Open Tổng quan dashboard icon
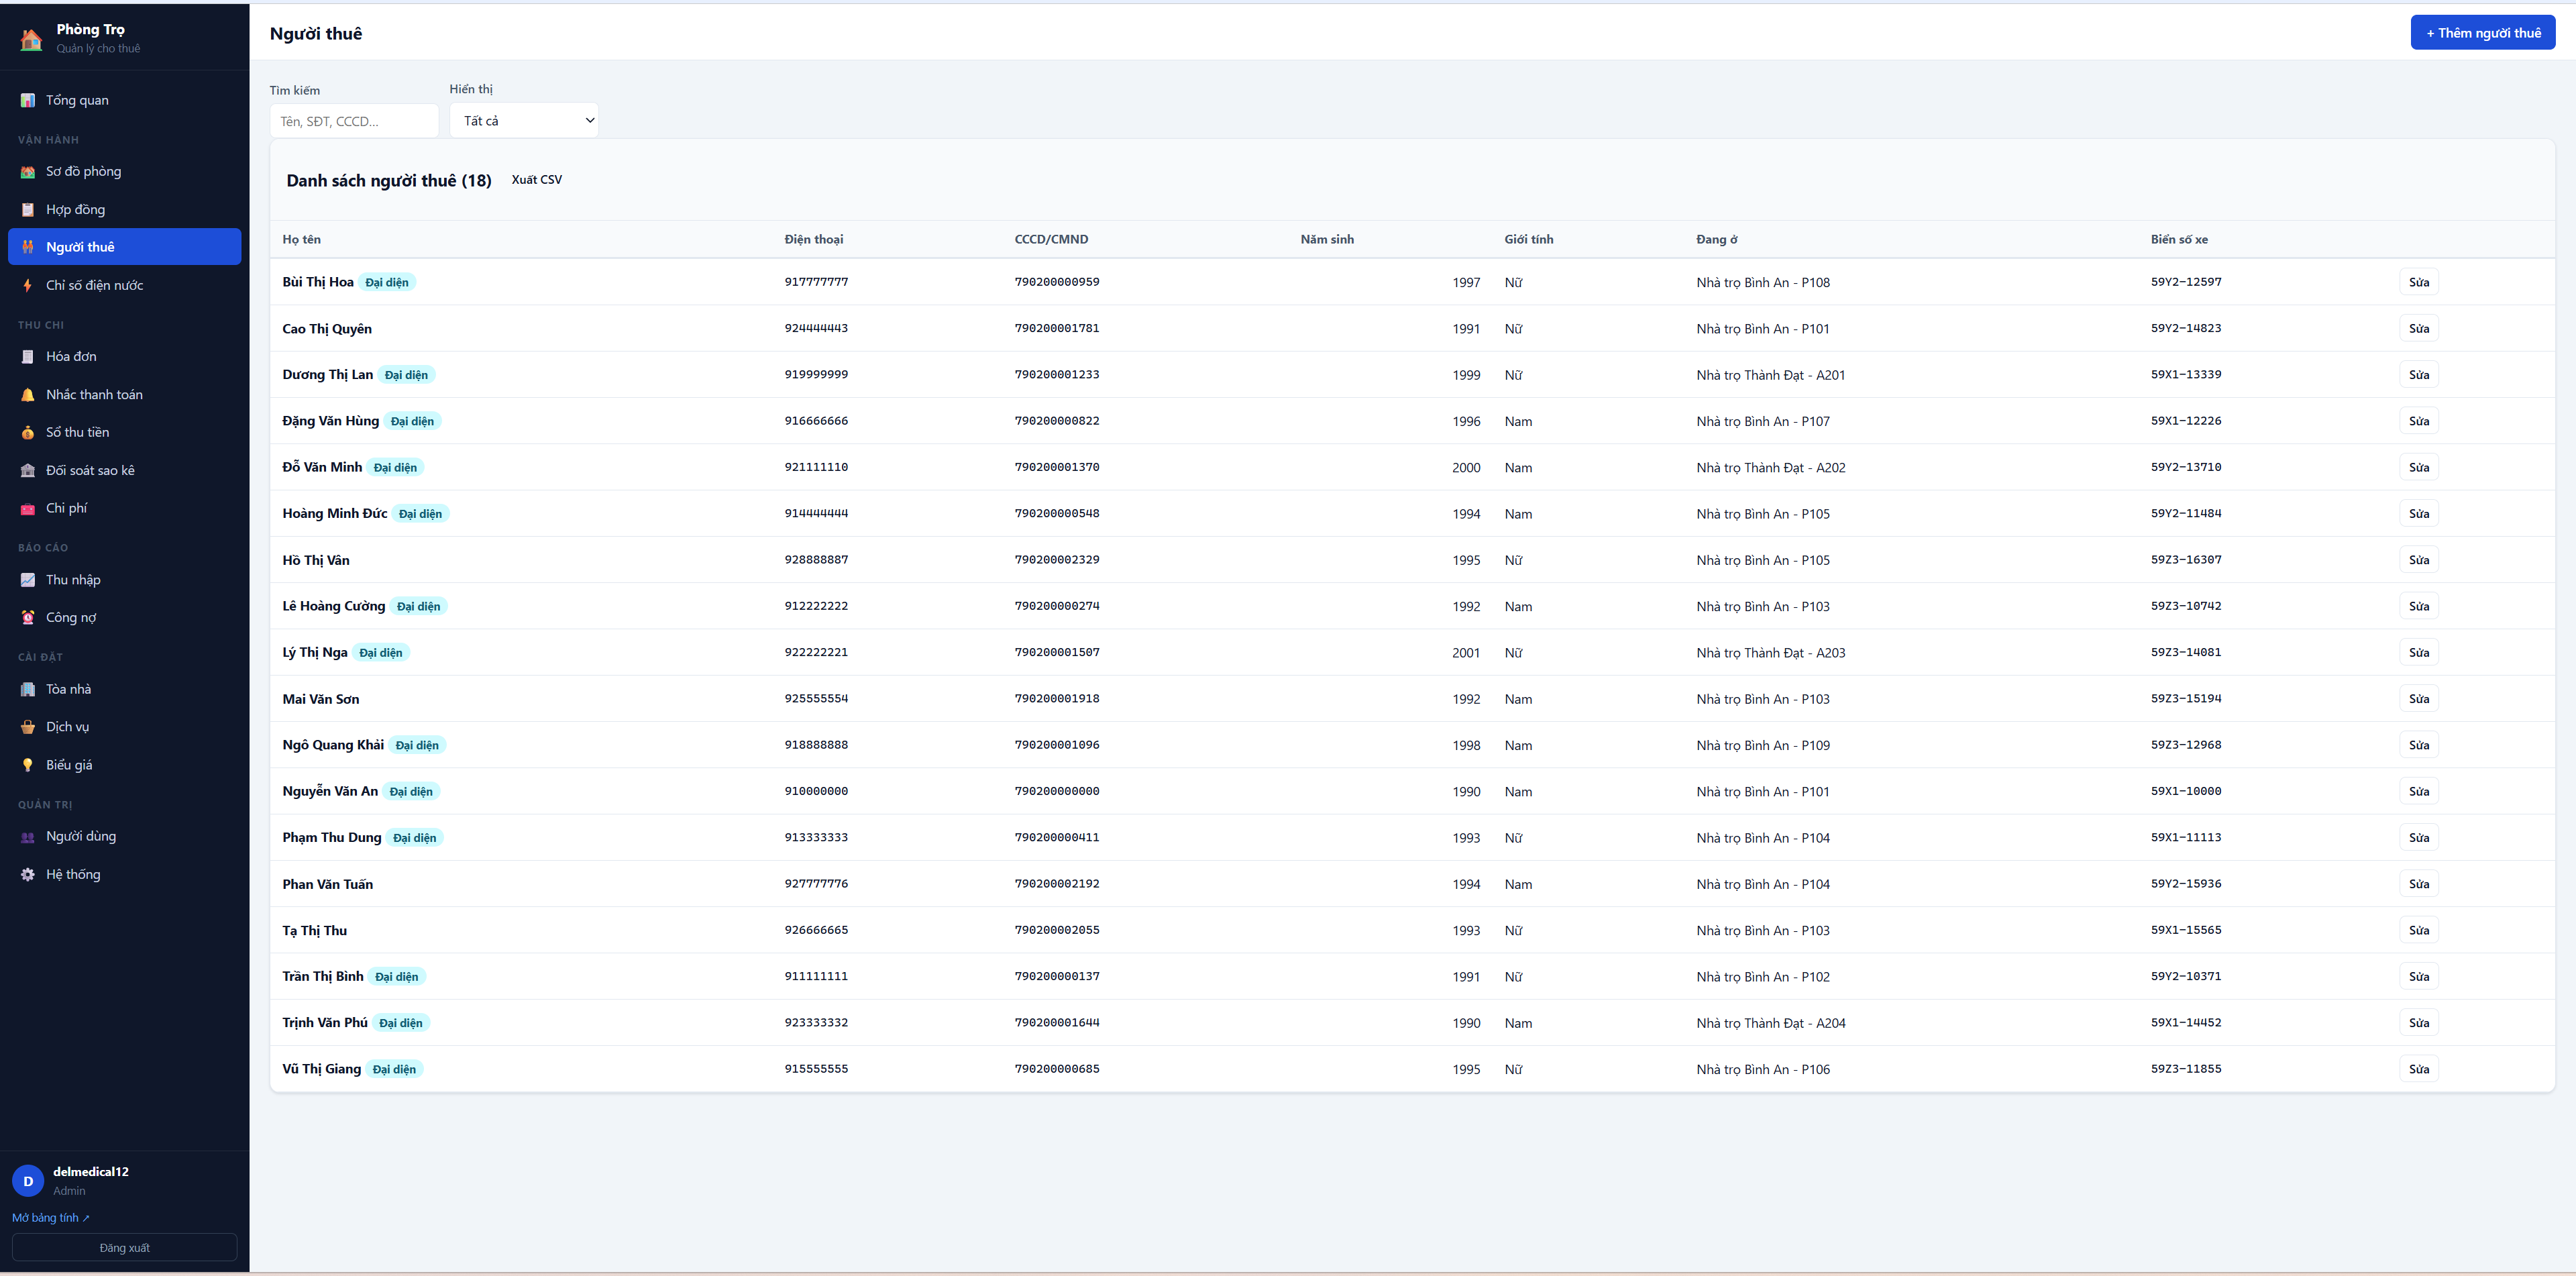This screenshot has width=2576, height=1276. coord(28,100)
